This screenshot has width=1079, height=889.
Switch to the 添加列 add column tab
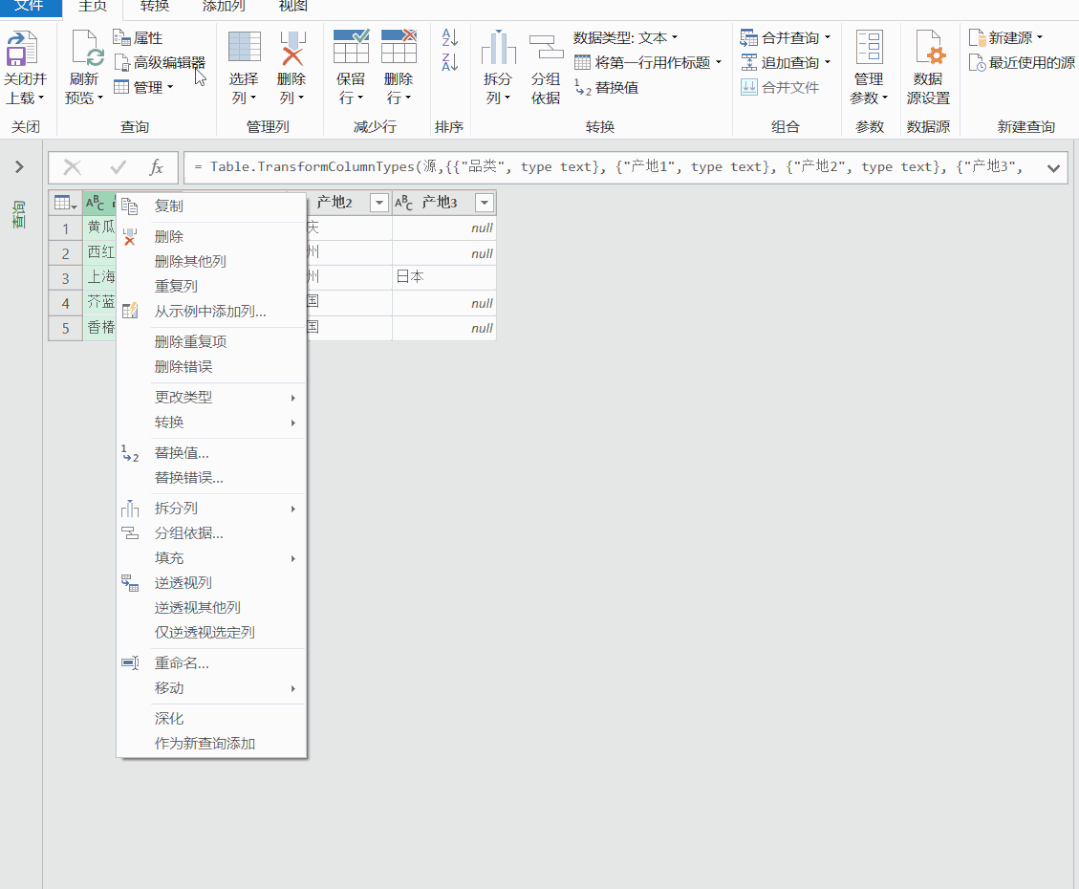pyautogui.click(x=224, y=7)
